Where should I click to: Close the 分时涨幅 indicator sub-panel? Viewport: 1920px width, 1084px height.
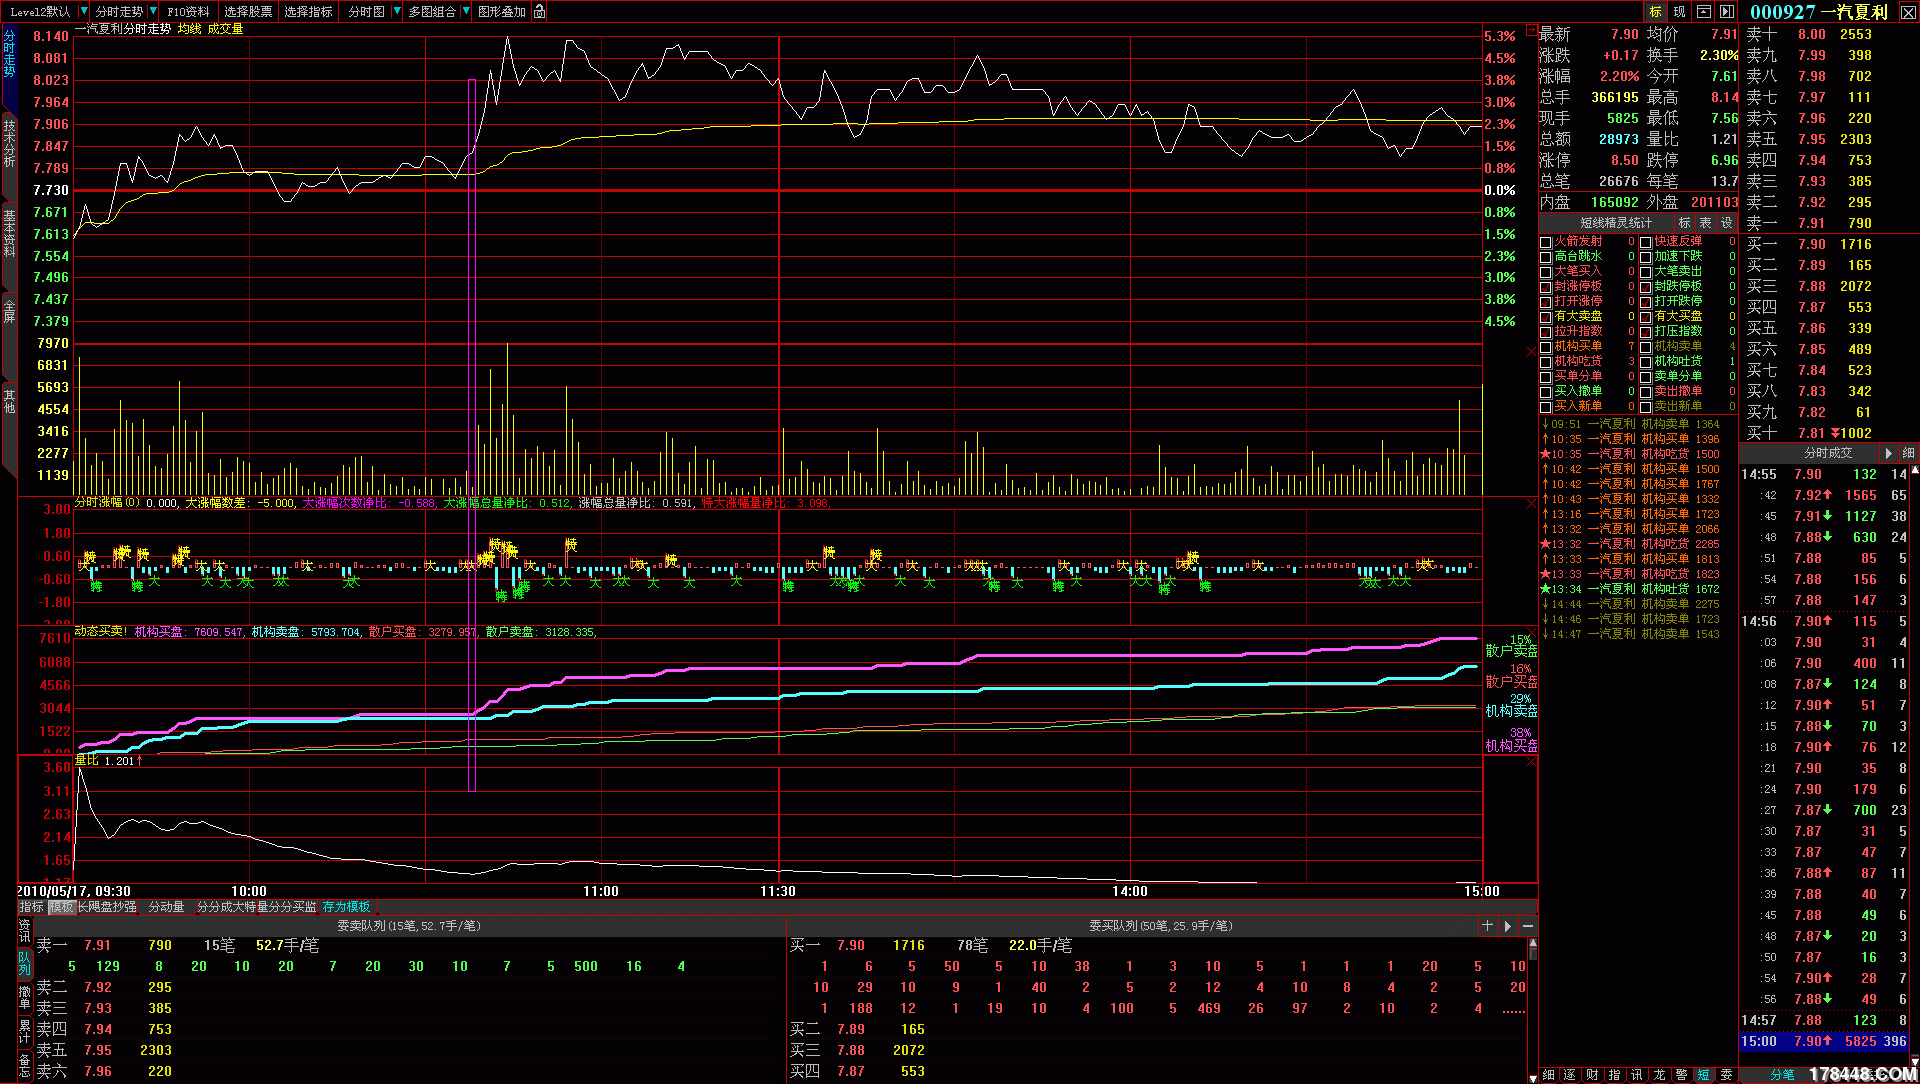click(x=1531, y=504)
